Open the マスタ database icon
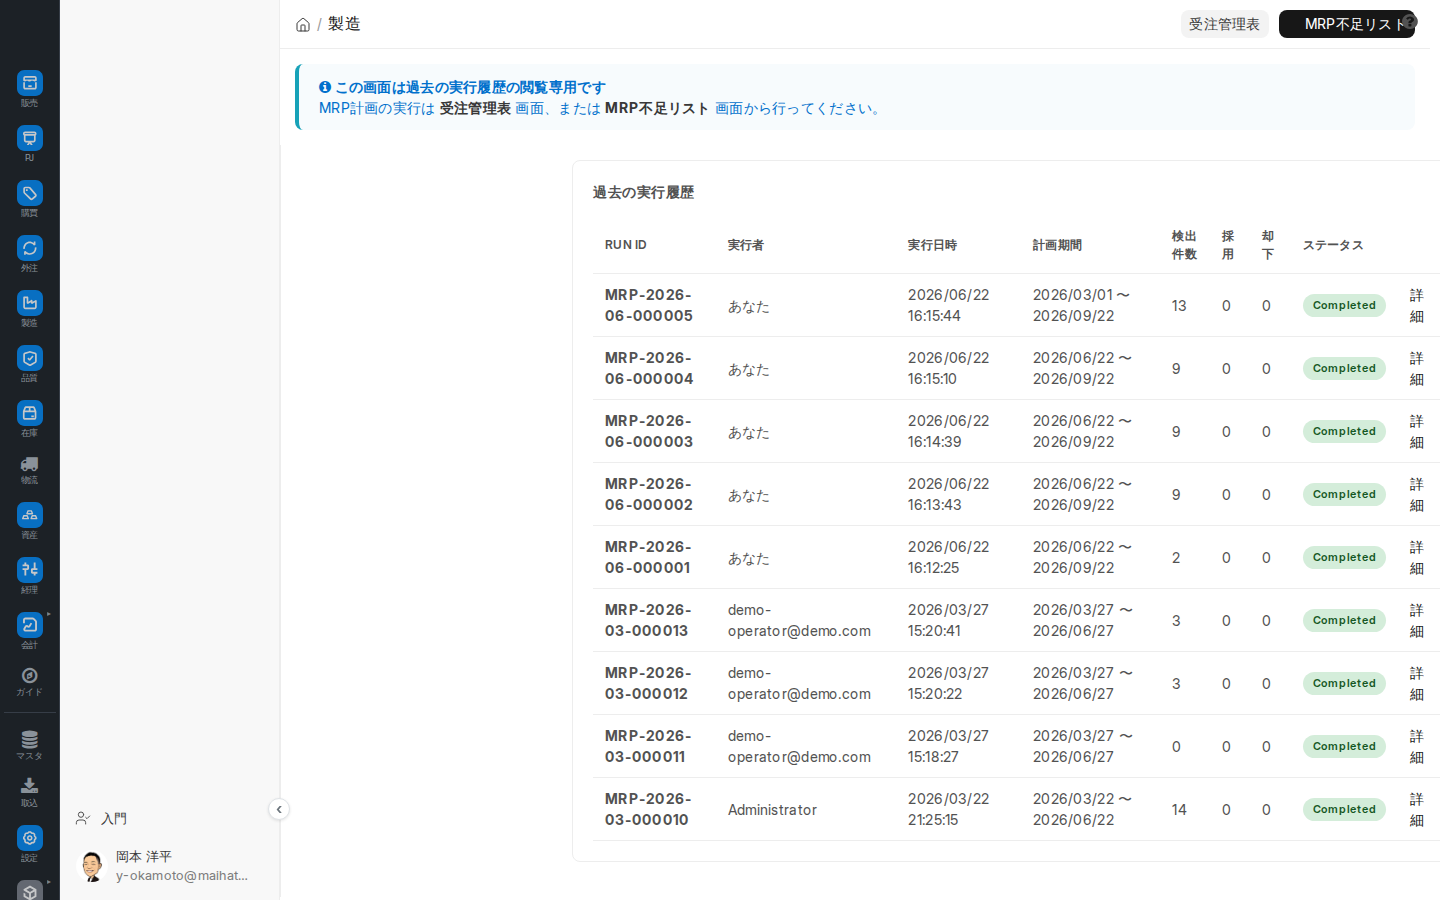This screenshot has height=900, width=1440. click(30, 740)
